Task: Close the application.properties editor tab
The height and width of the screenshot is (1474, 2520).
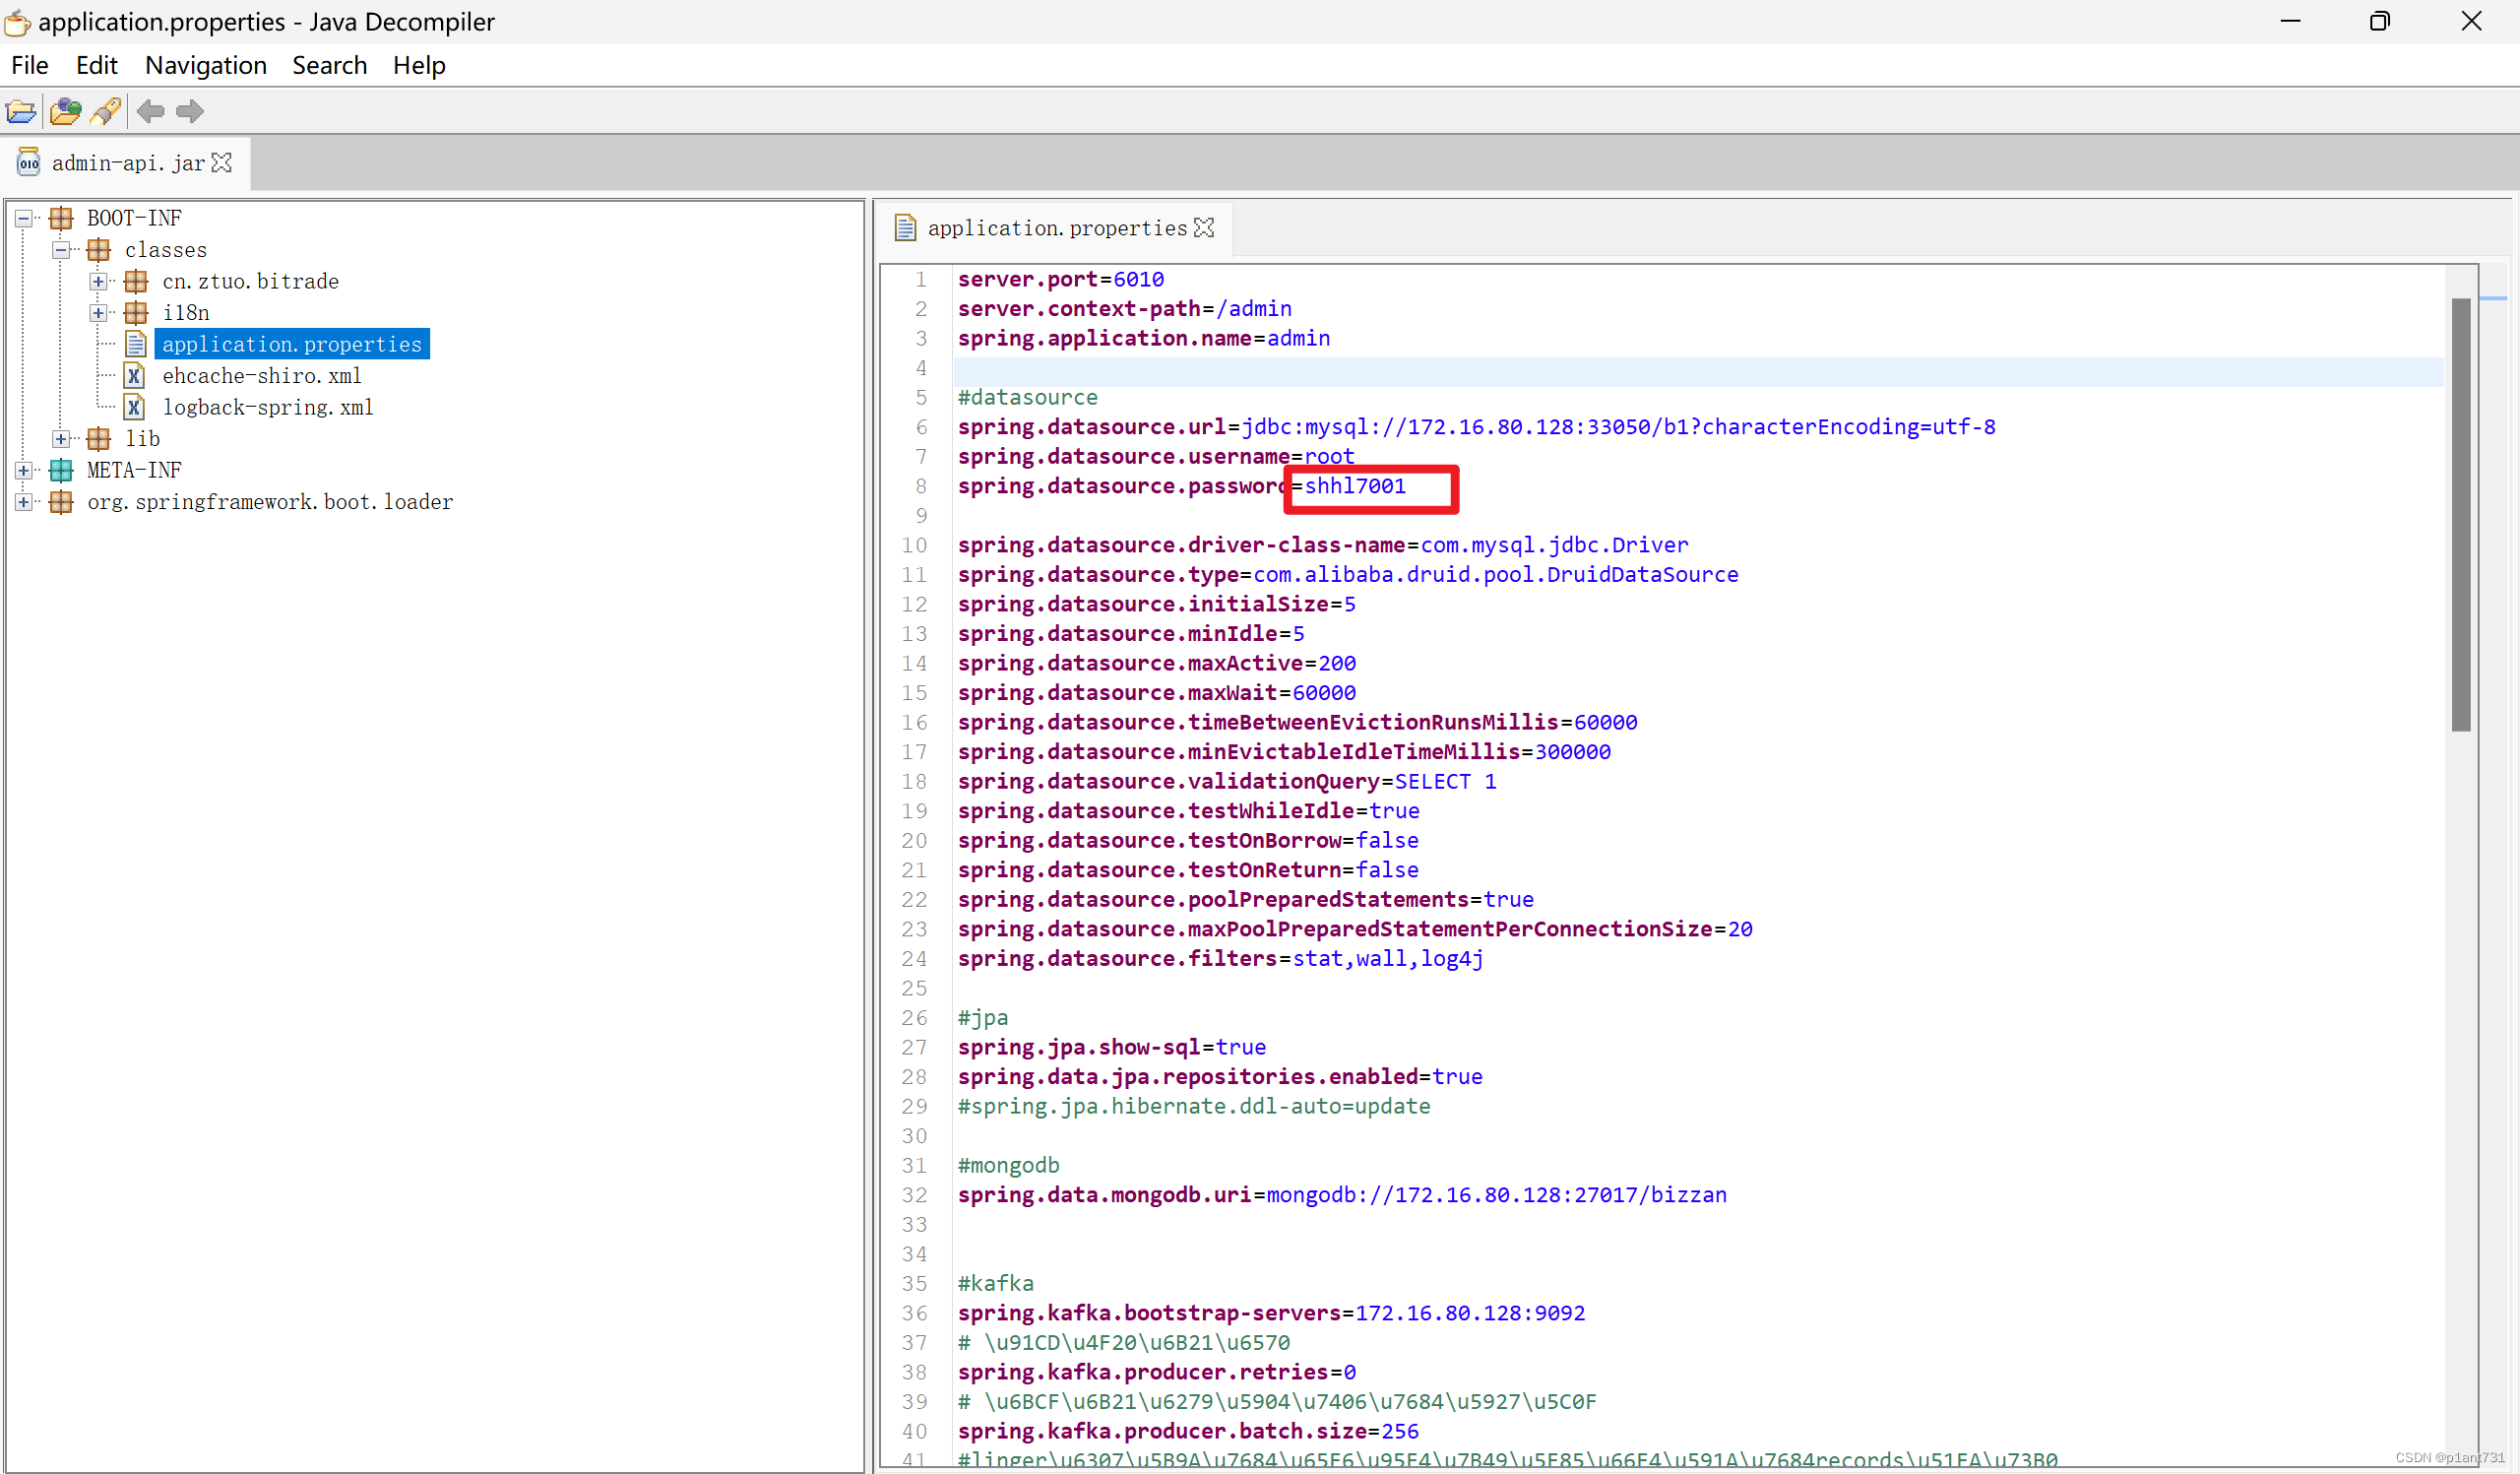Action: [x=1205, y=228]
